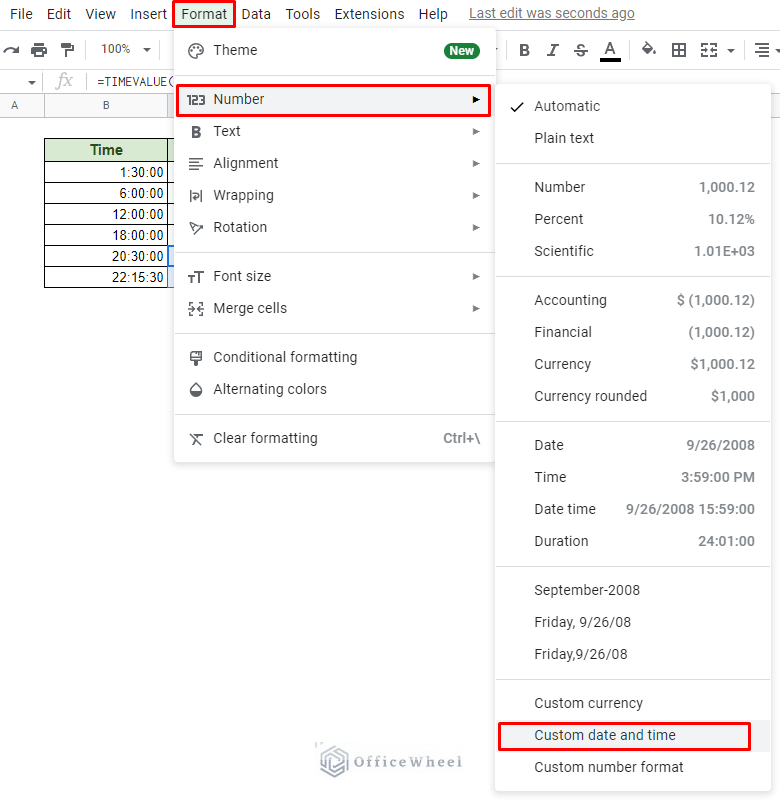Click the Format menu
This screenshot has width=780, height=800.
coord(204,14)
